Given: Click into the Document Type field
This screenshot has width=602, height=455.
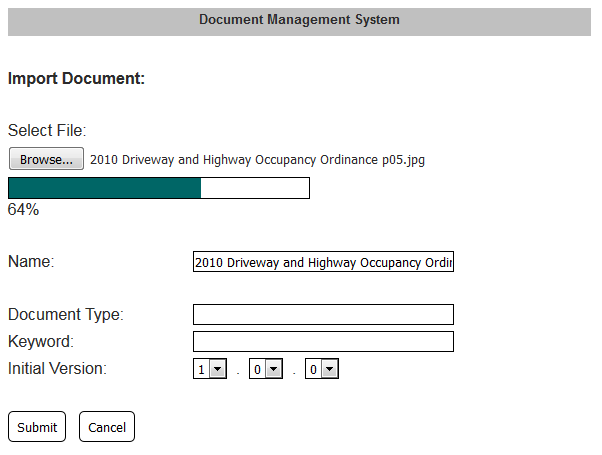Looking at the screenshot, I should click(323, 314).
